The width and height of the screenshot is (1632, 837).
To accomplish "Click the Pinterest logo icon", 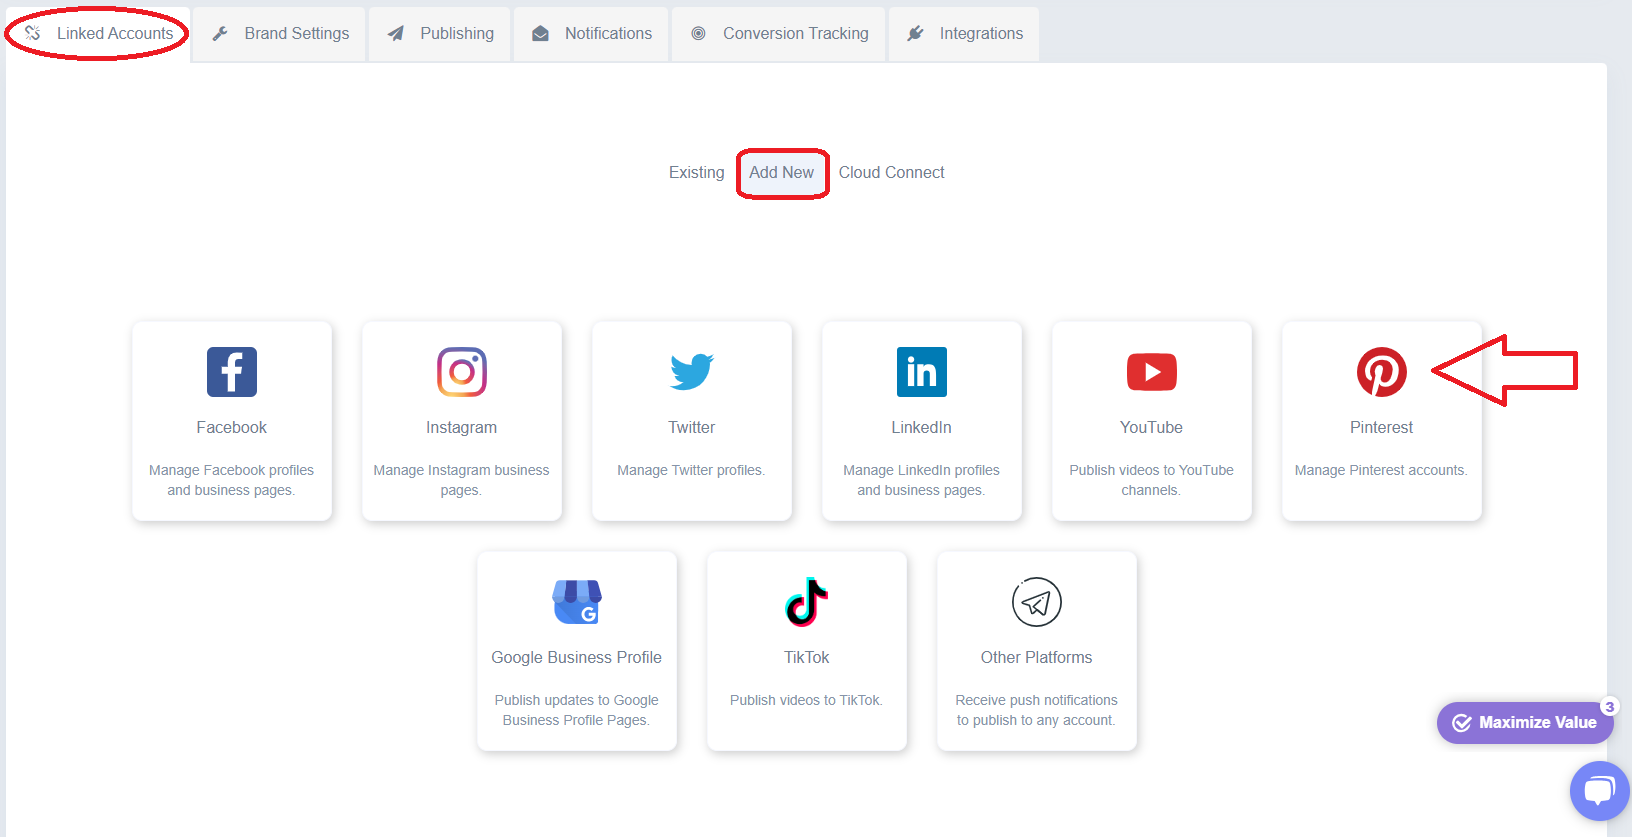I will coord(1382,372).
